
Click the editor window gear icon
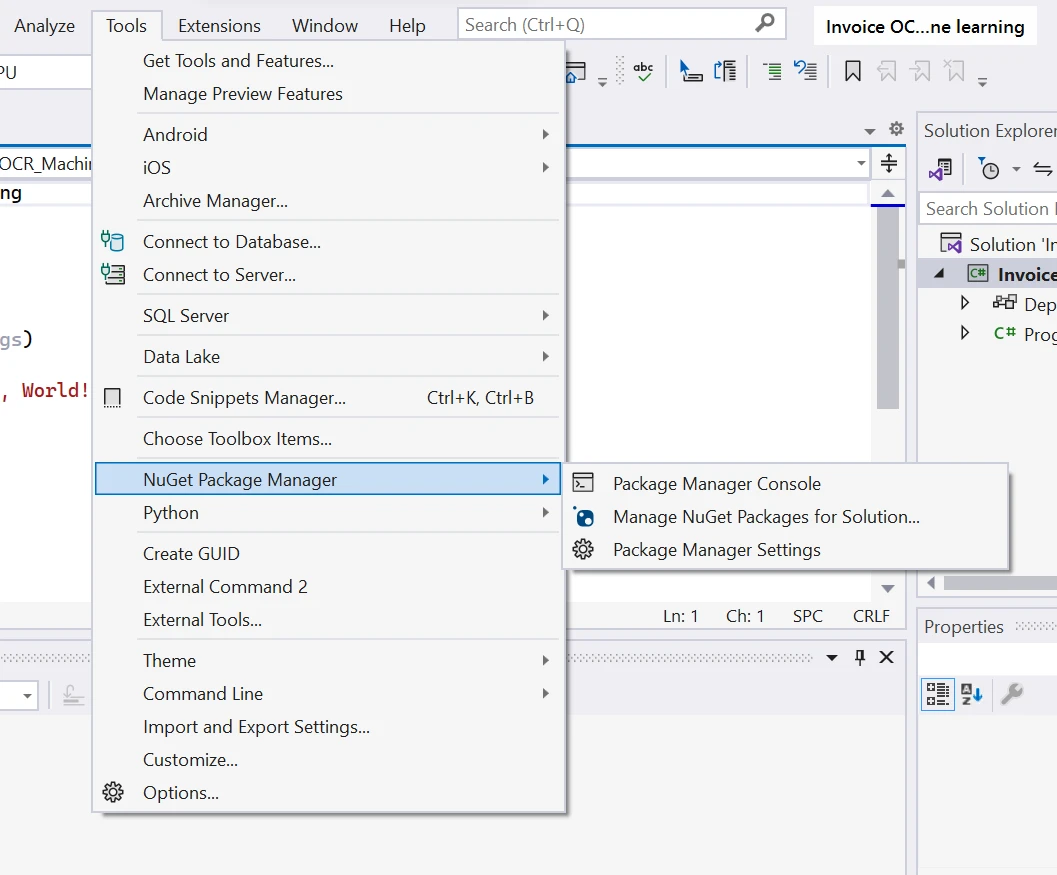(896, 129)
